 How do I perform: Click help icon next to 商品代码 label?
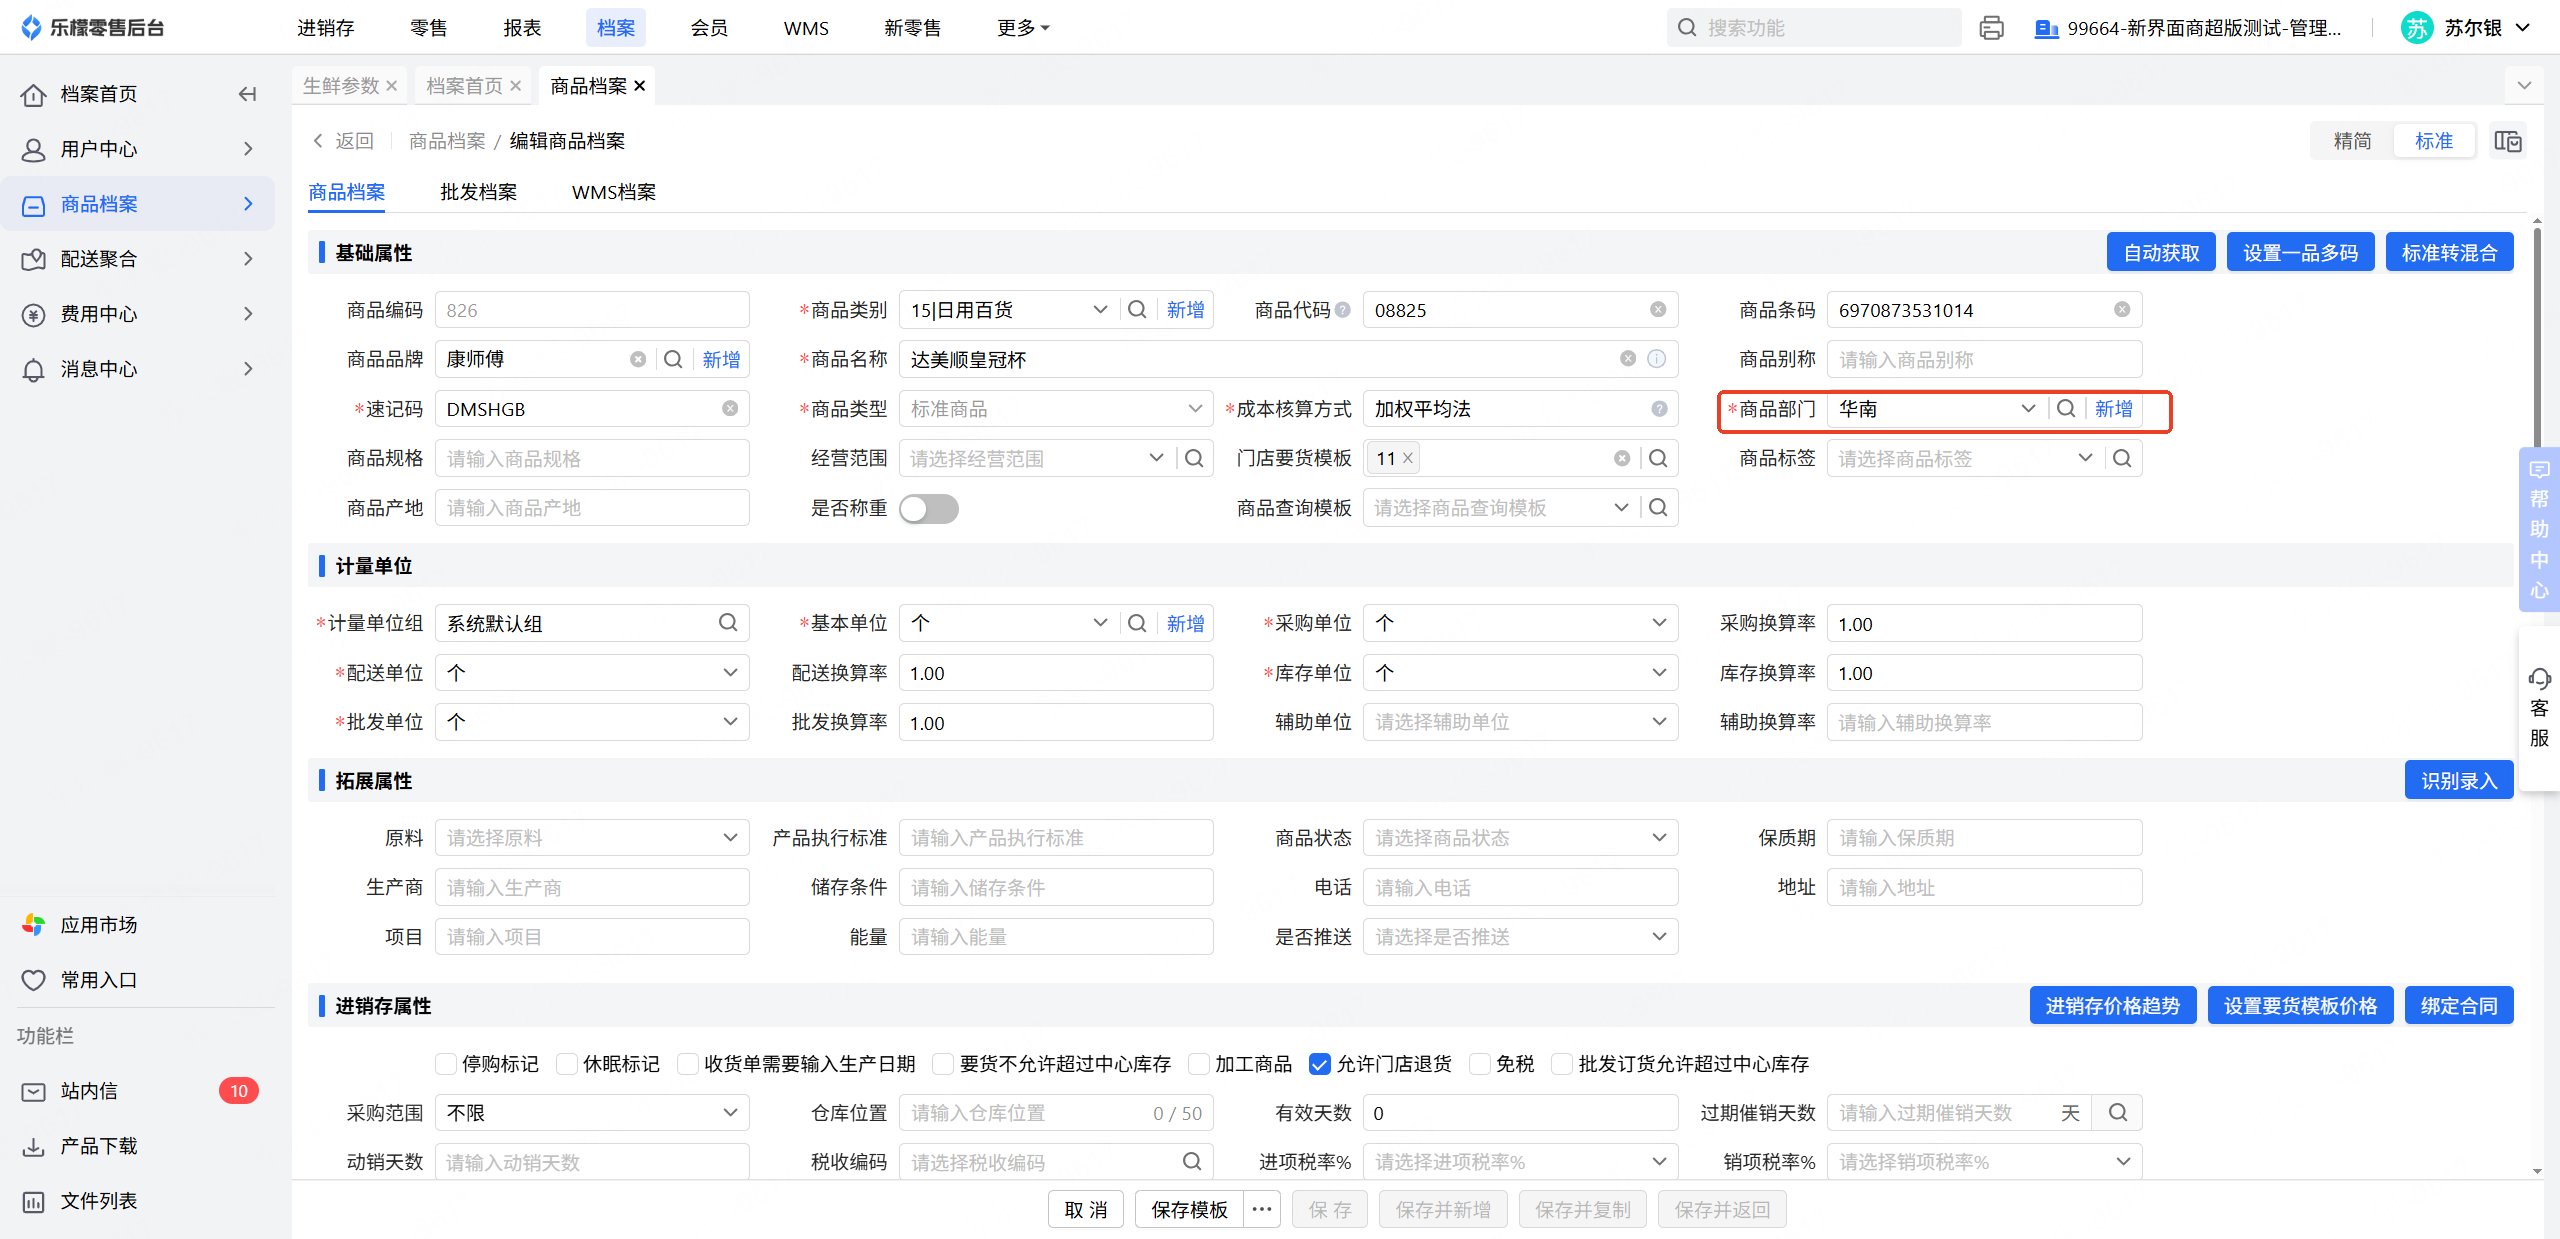point(1343,310)
